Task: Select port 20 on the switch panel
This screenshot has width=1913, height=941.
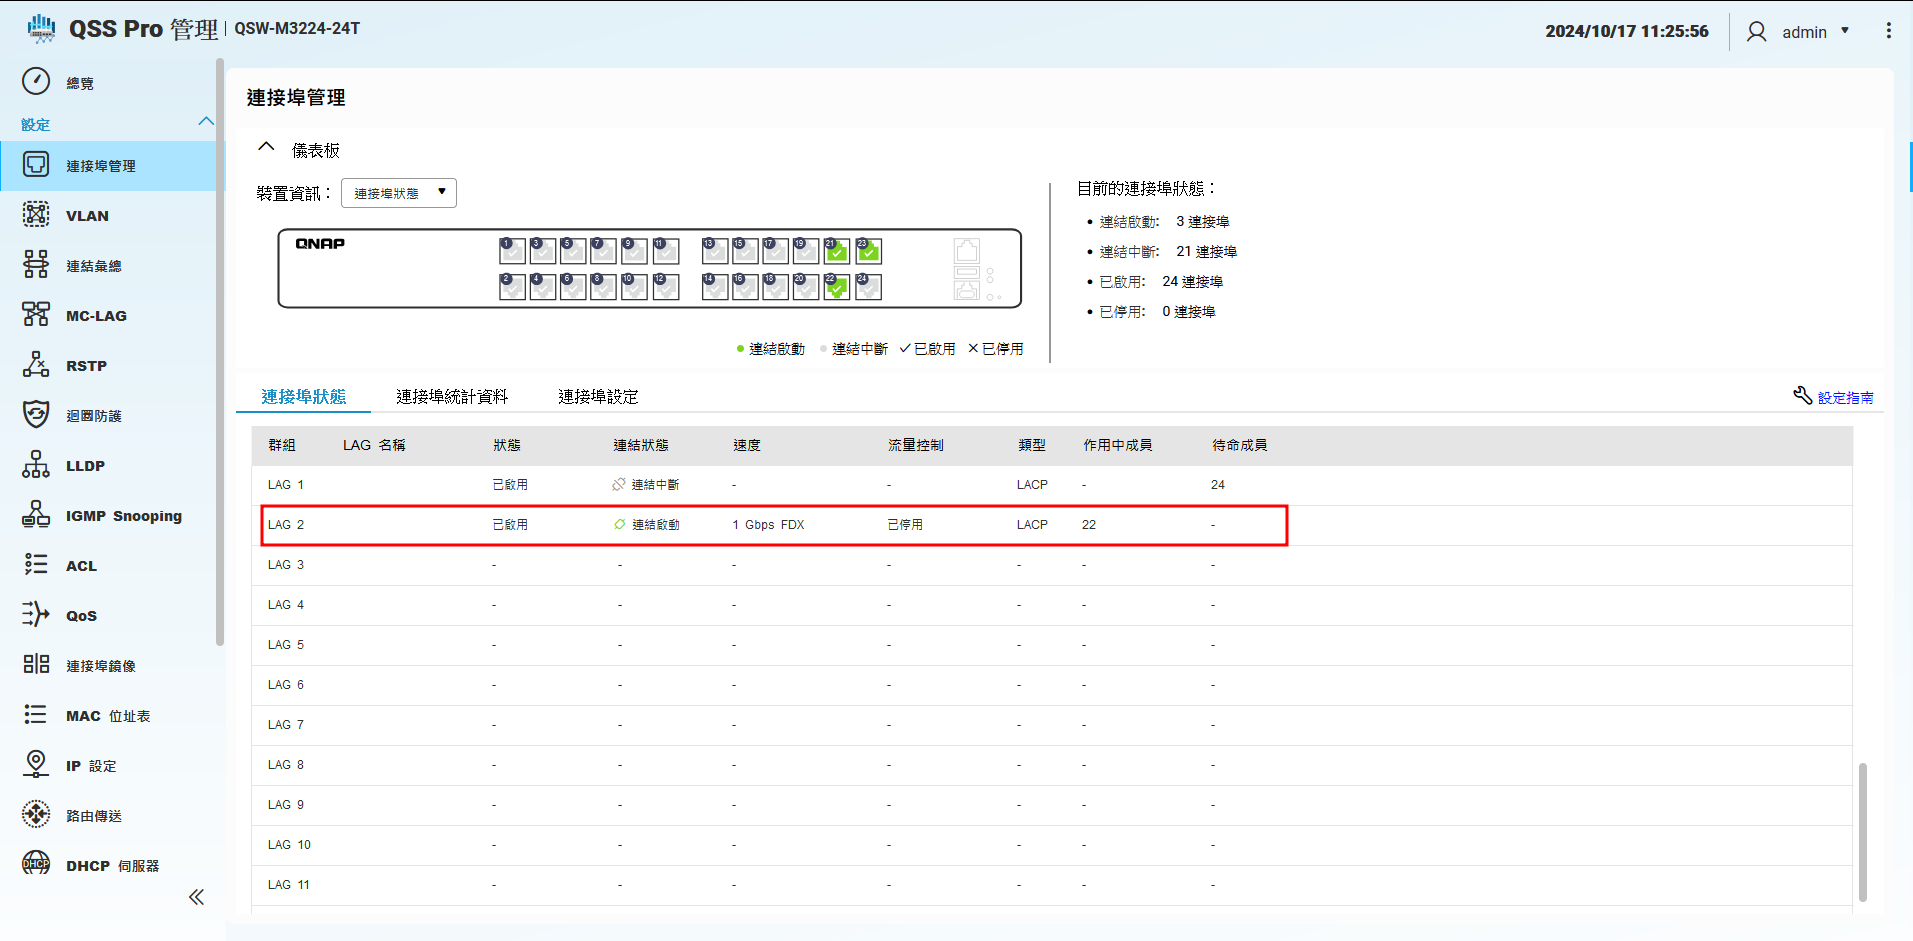Action: coord(806,287)
